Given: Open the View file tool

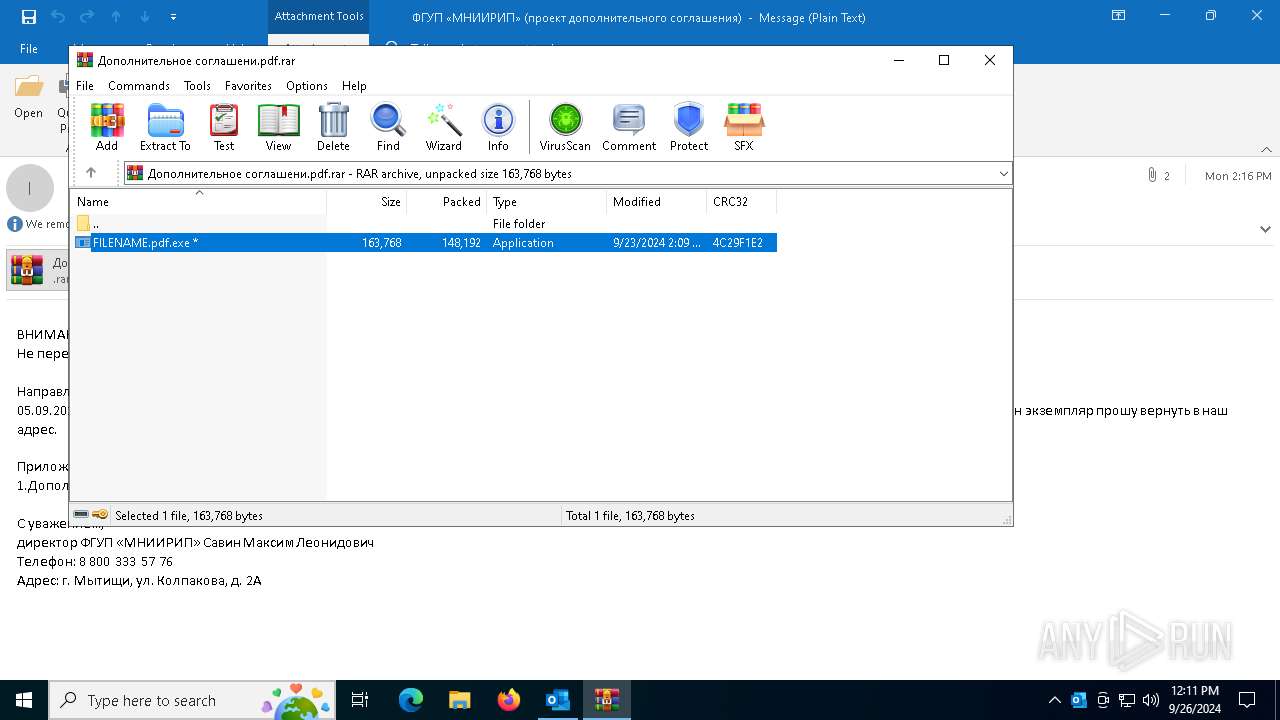Looking at the screenshot, I should pos(278,127).
